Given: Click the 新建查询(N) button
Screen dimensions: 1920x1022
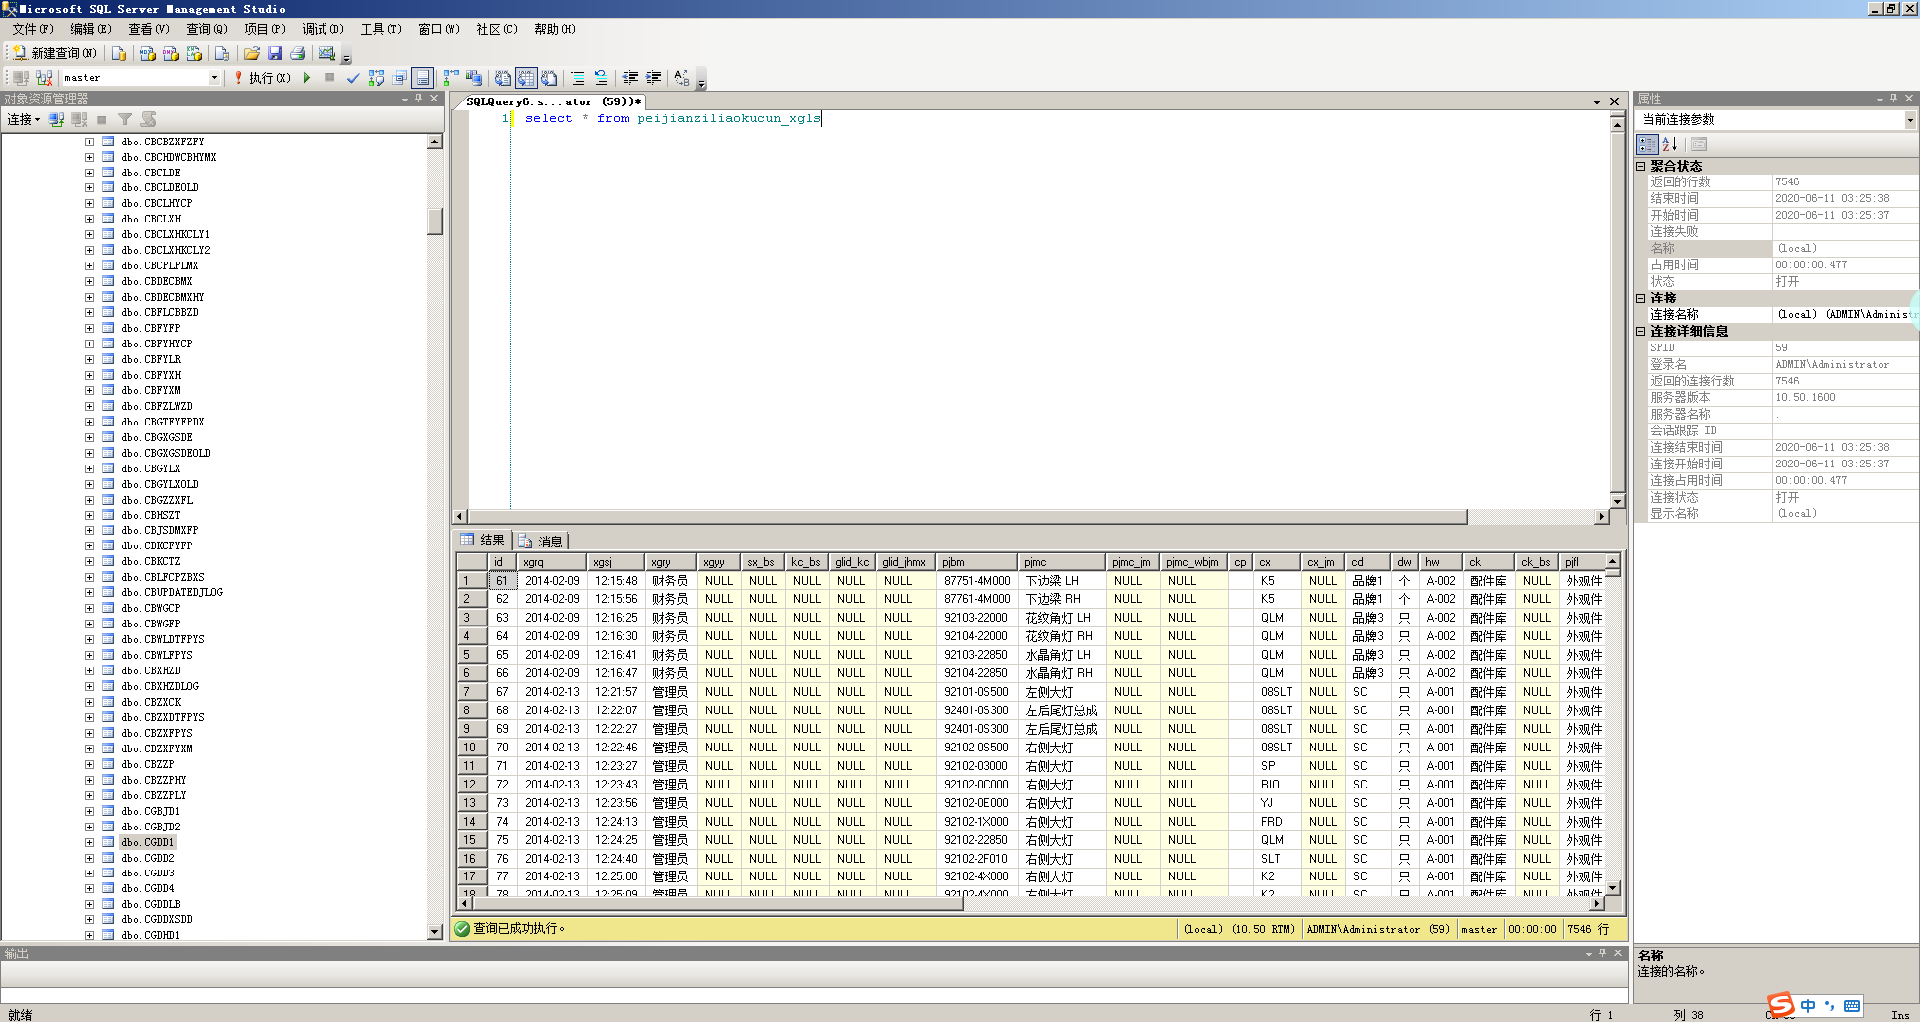Looking at the screenshot, I should coord(55,54).
